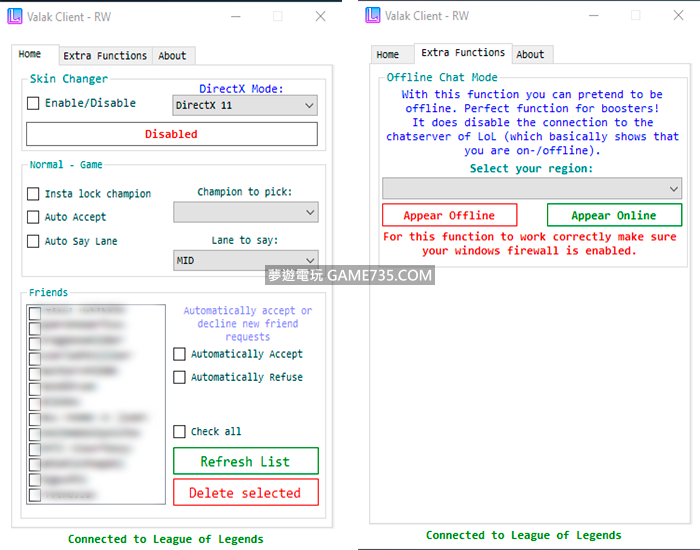
Task: Click 'Connected to League of Legends' in left window
Action: (166, 539)
